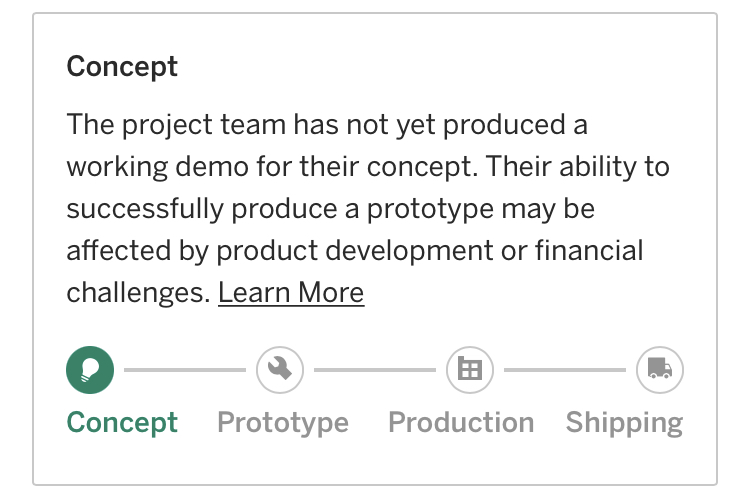Click the green Concept lightbulb icon
This screenshot has width=750, height=492.
[x=90, y=370]
